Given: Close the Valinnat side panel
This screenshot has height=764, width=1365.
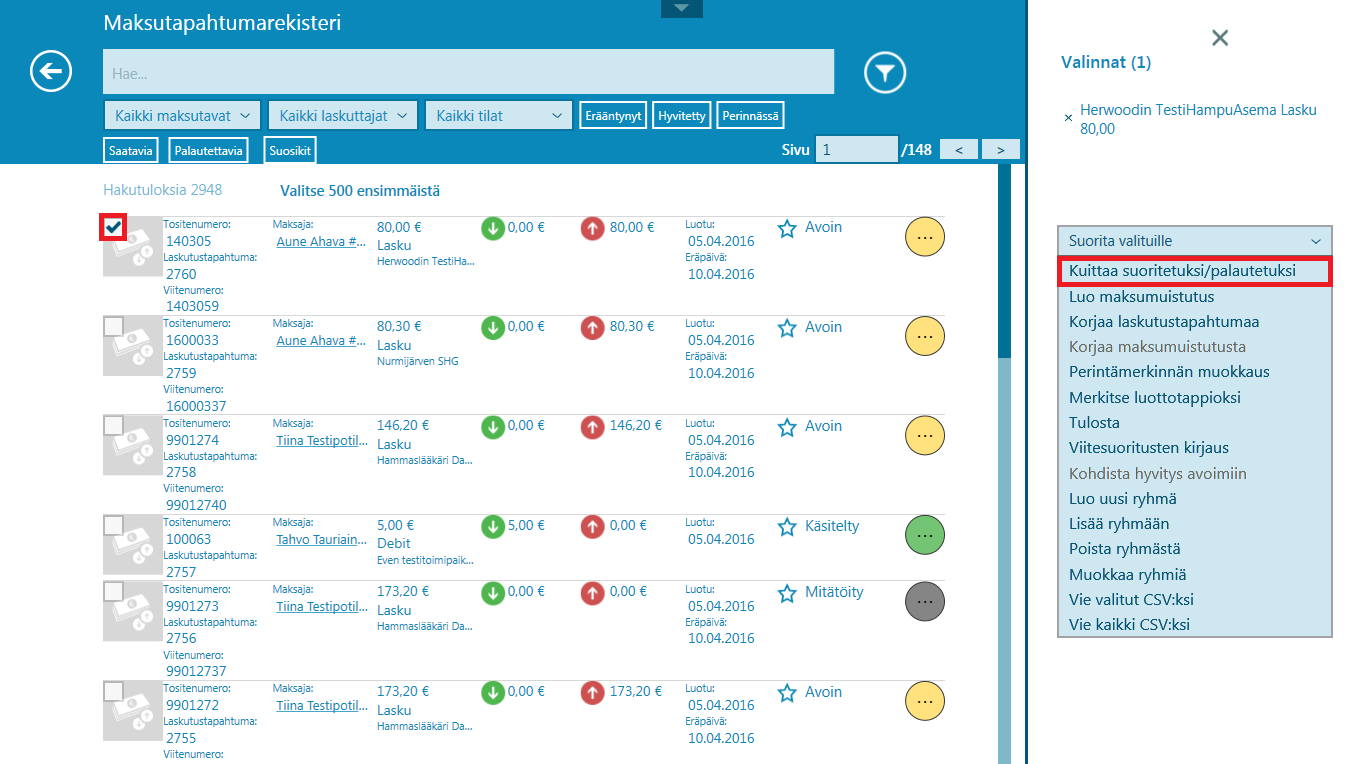Looking at the screenshot, I should (1219, 38).
